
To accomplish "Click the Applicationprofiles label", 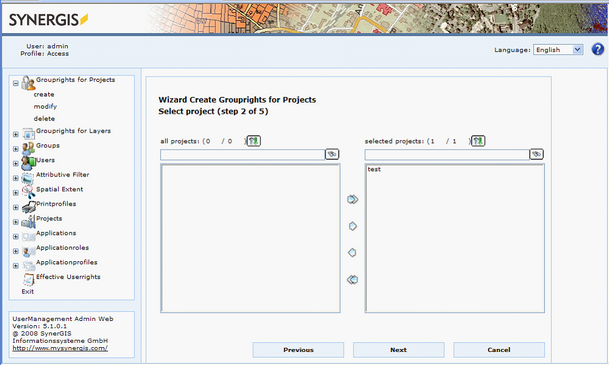I will (x=67, y=262).
